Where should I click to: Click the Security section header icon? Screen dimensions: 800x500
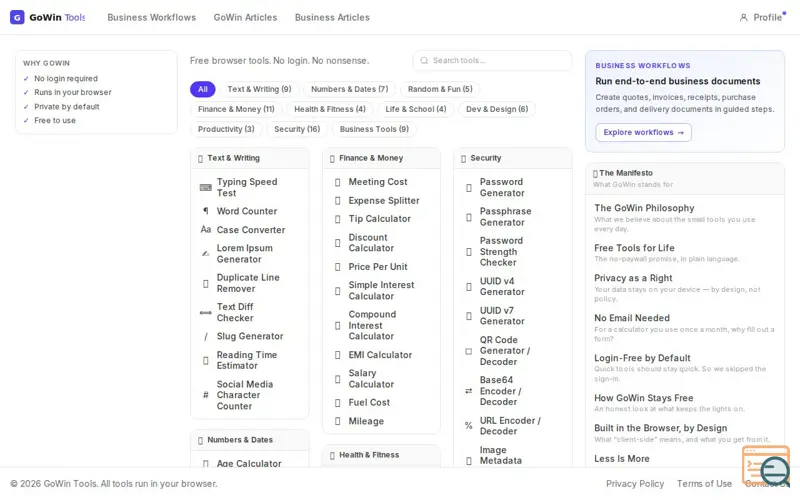point(463,159)
